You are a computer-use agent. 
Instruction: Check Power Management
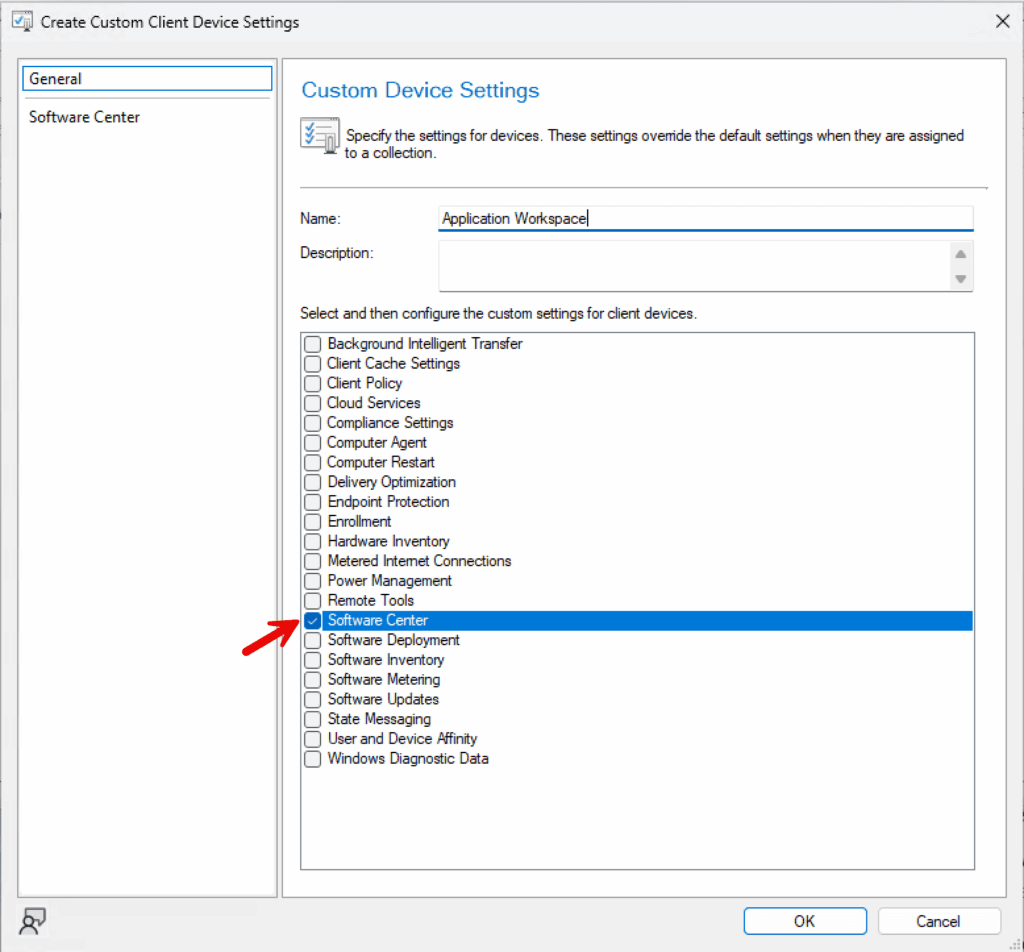(313, 581)
